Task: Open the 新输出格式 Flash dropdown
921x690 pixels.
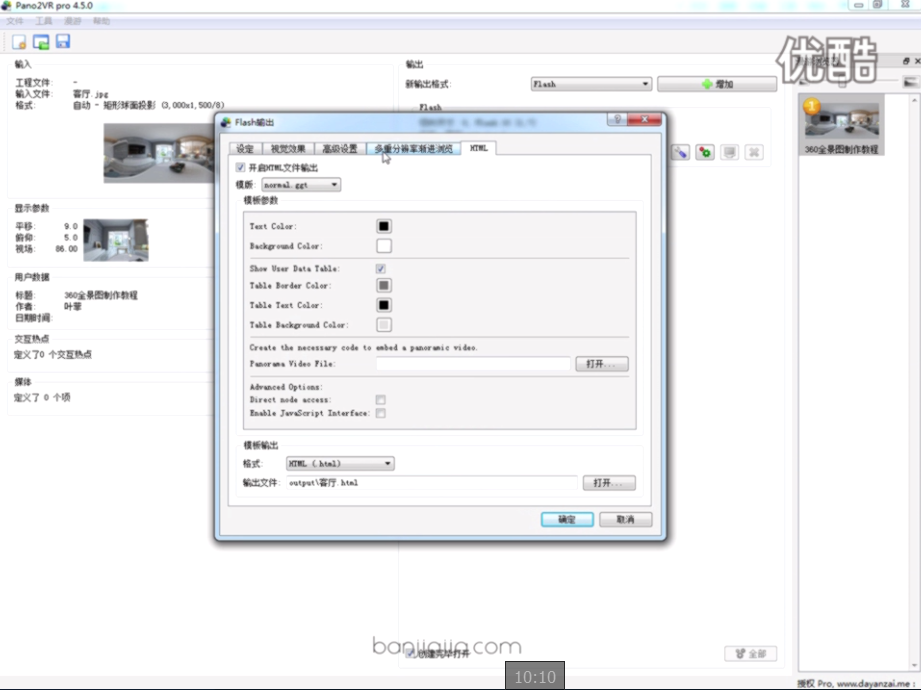Action: point(591,84)
